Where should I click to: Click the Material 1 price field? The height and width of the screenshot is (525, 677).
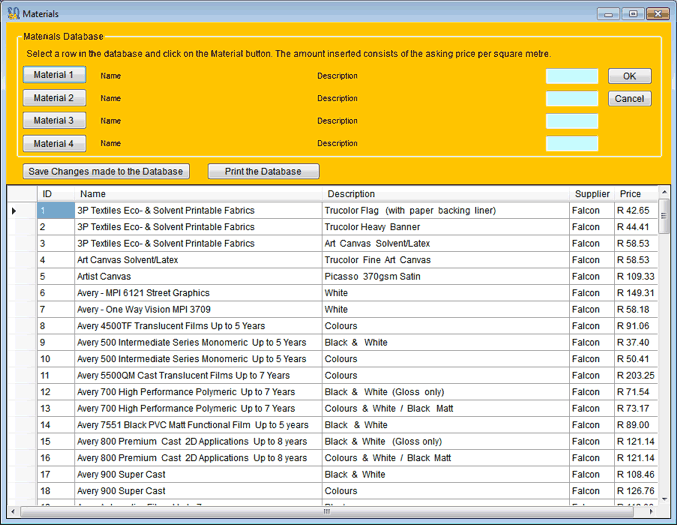click(x=572, y=76)
